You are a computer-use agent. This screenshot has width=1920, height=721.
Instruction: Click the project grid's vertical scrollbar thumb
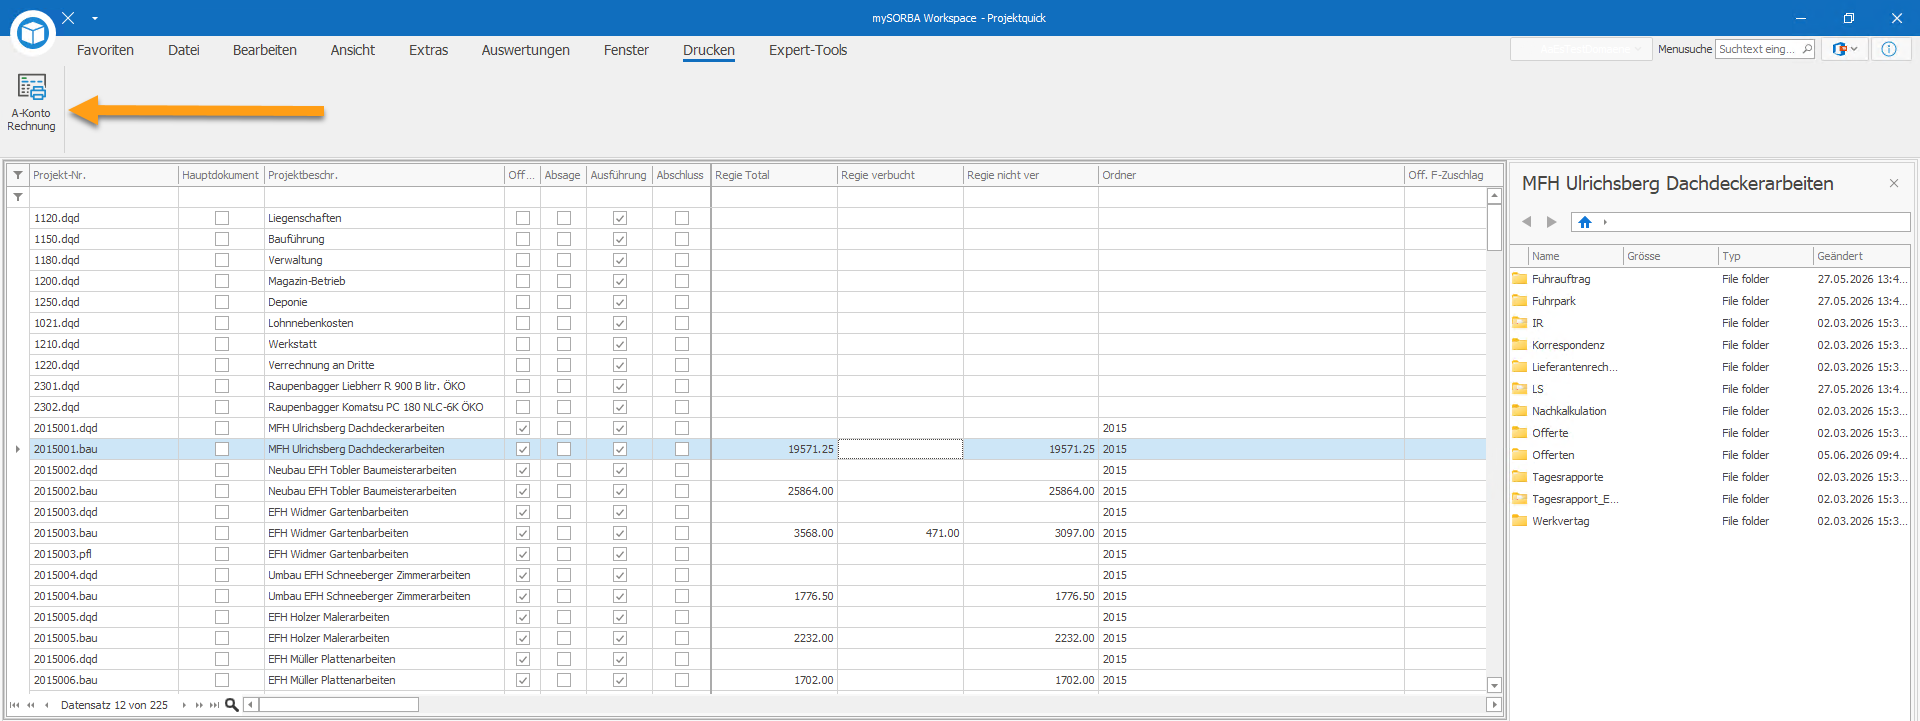click(1494, 227)
